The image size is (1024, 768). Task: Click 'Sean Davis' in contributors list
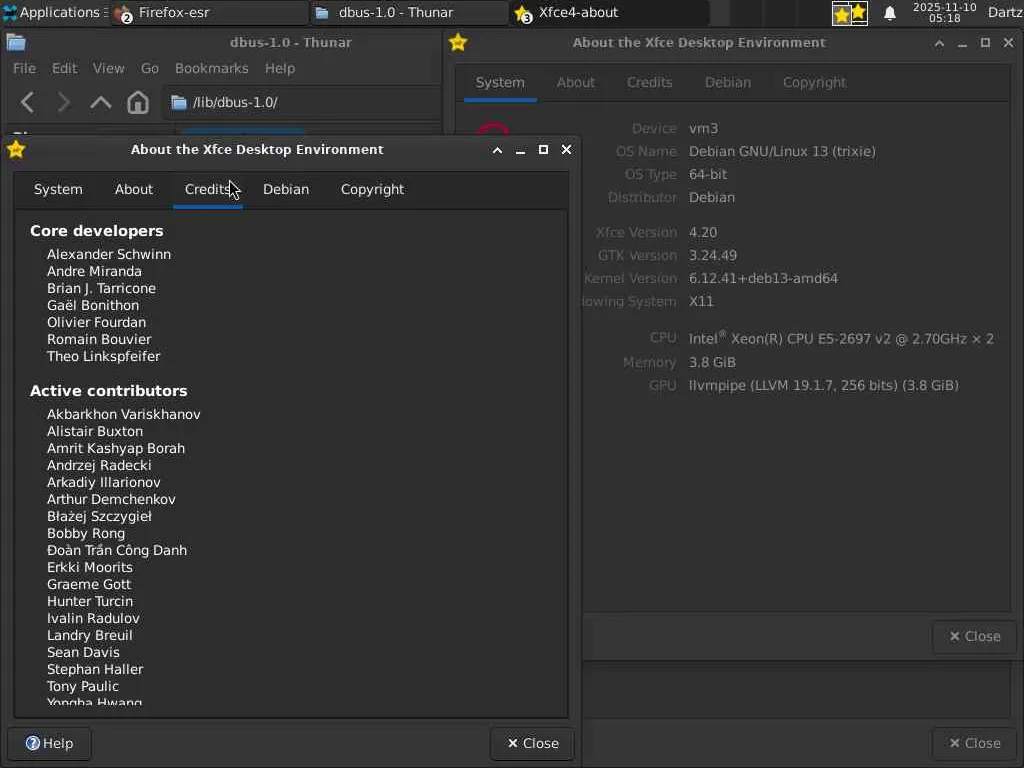83,652
